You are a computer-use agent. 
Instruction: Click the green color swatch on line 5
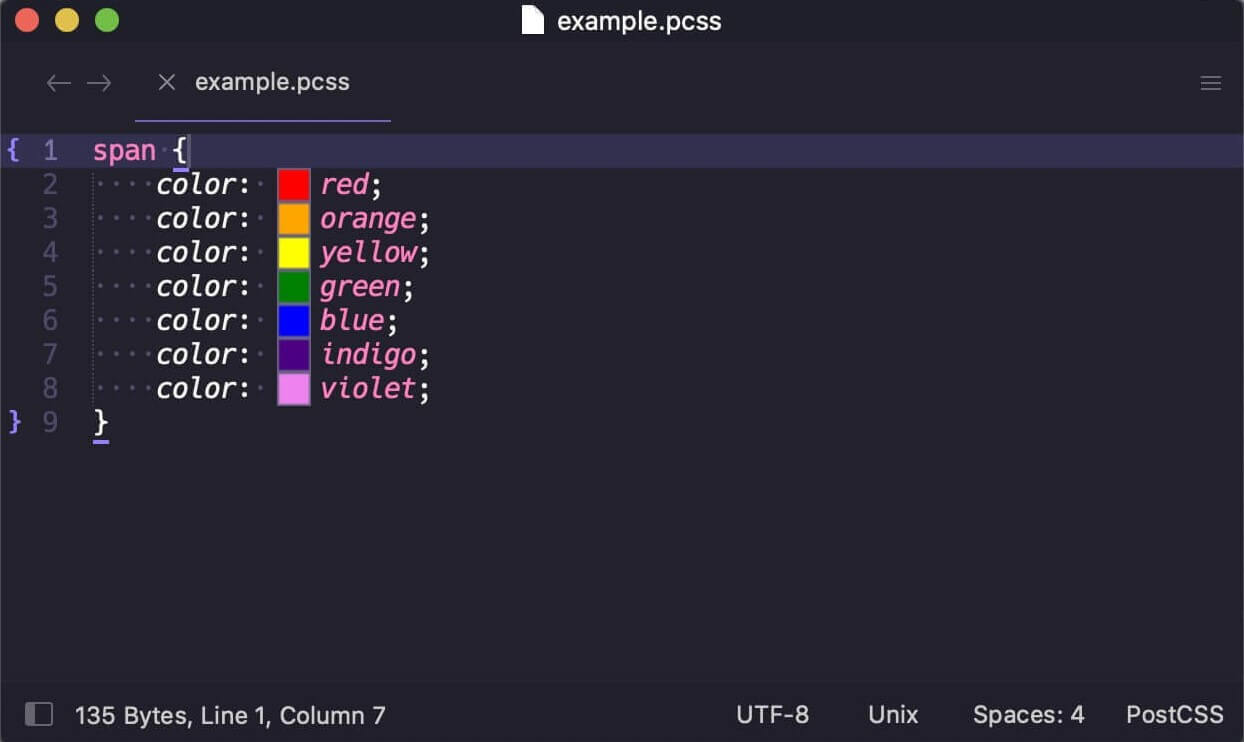point(293,286)
